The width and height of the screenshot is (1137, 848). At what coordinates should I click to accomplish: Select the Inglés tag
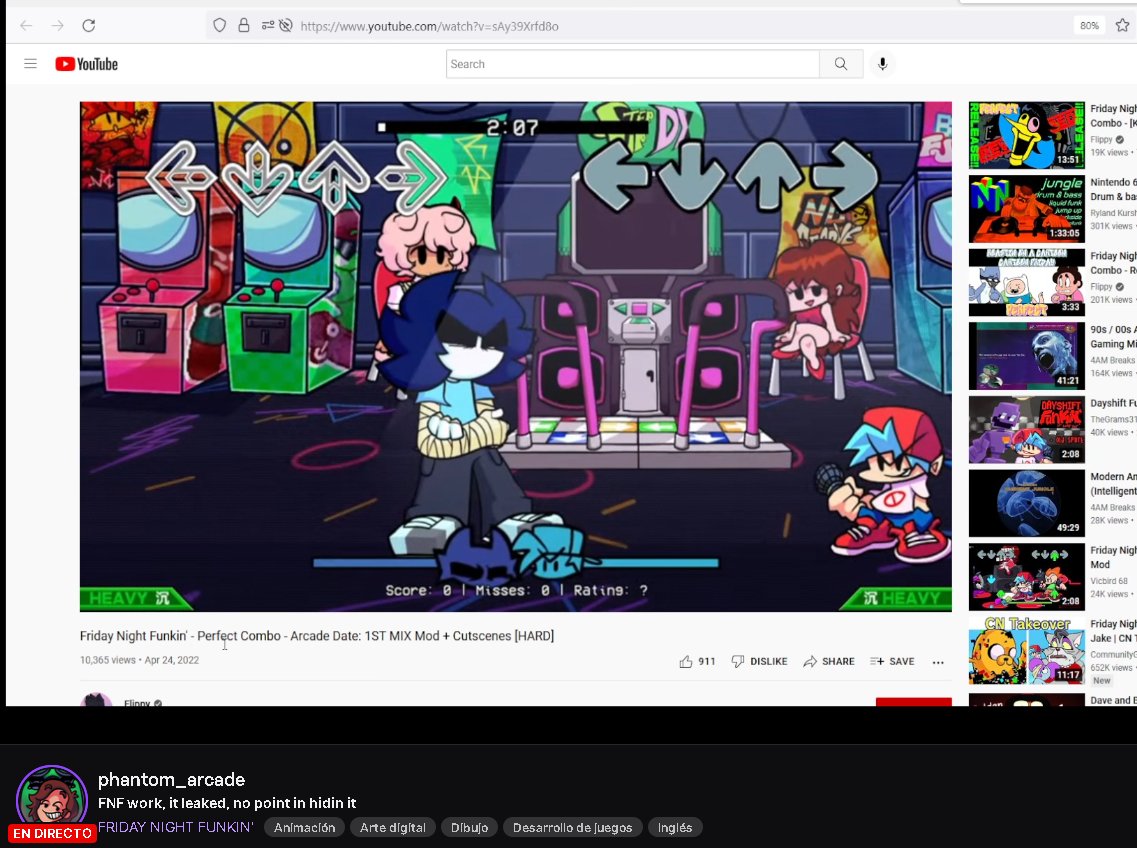point(674,828)
